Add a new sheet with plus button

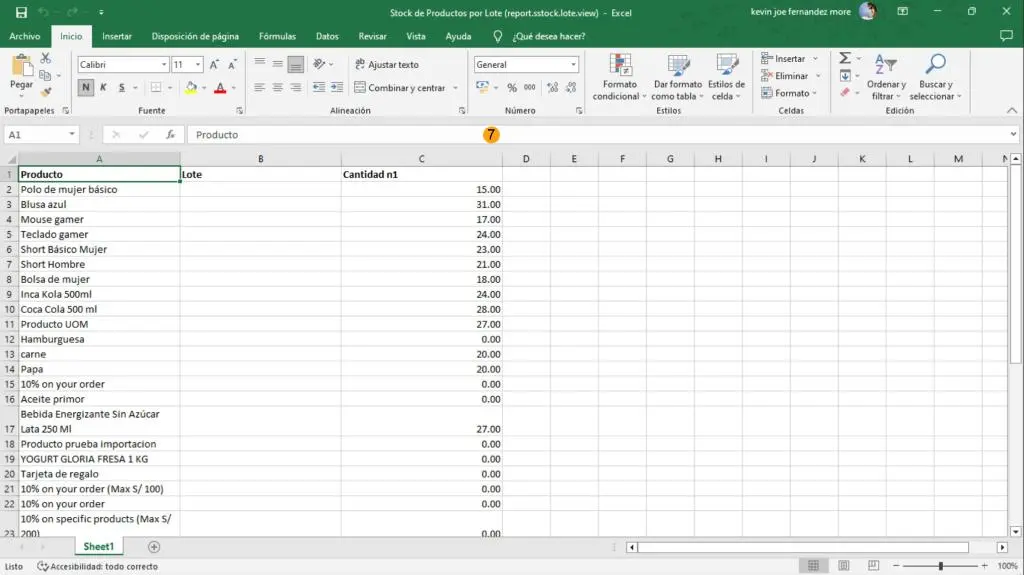tap(154, 547)
